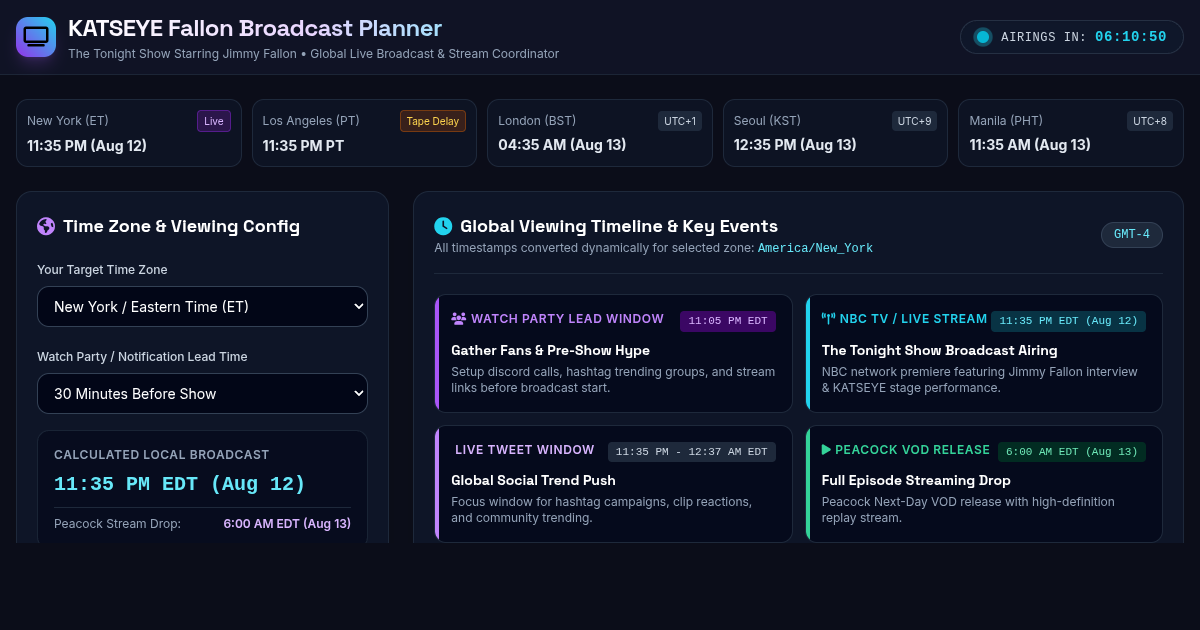Click the Live badge on New York card
Viewport: 1200px width, 630px height.
(x=214, y=121)
